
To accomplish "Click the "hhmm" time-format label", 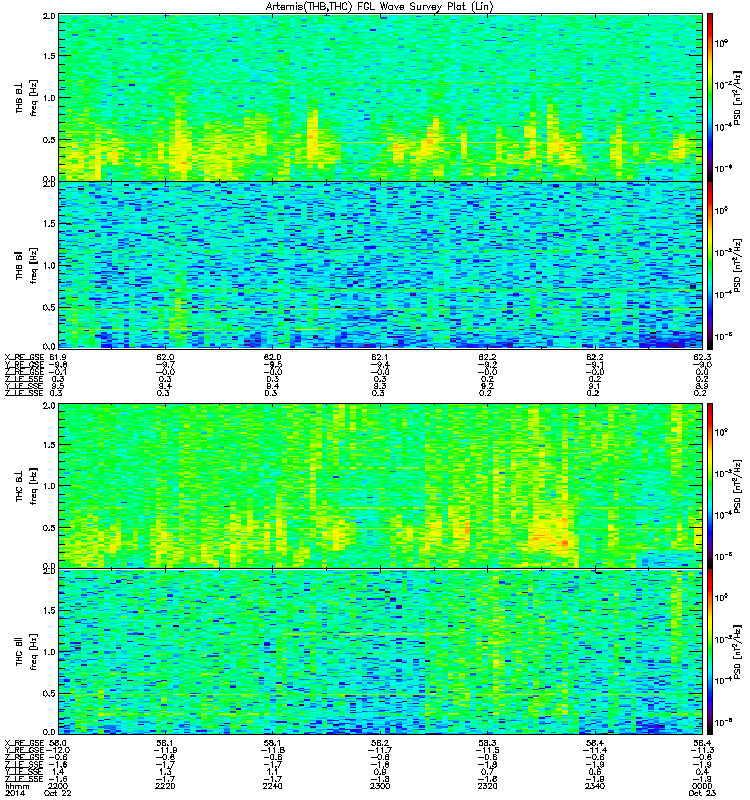I will (17, 786).
